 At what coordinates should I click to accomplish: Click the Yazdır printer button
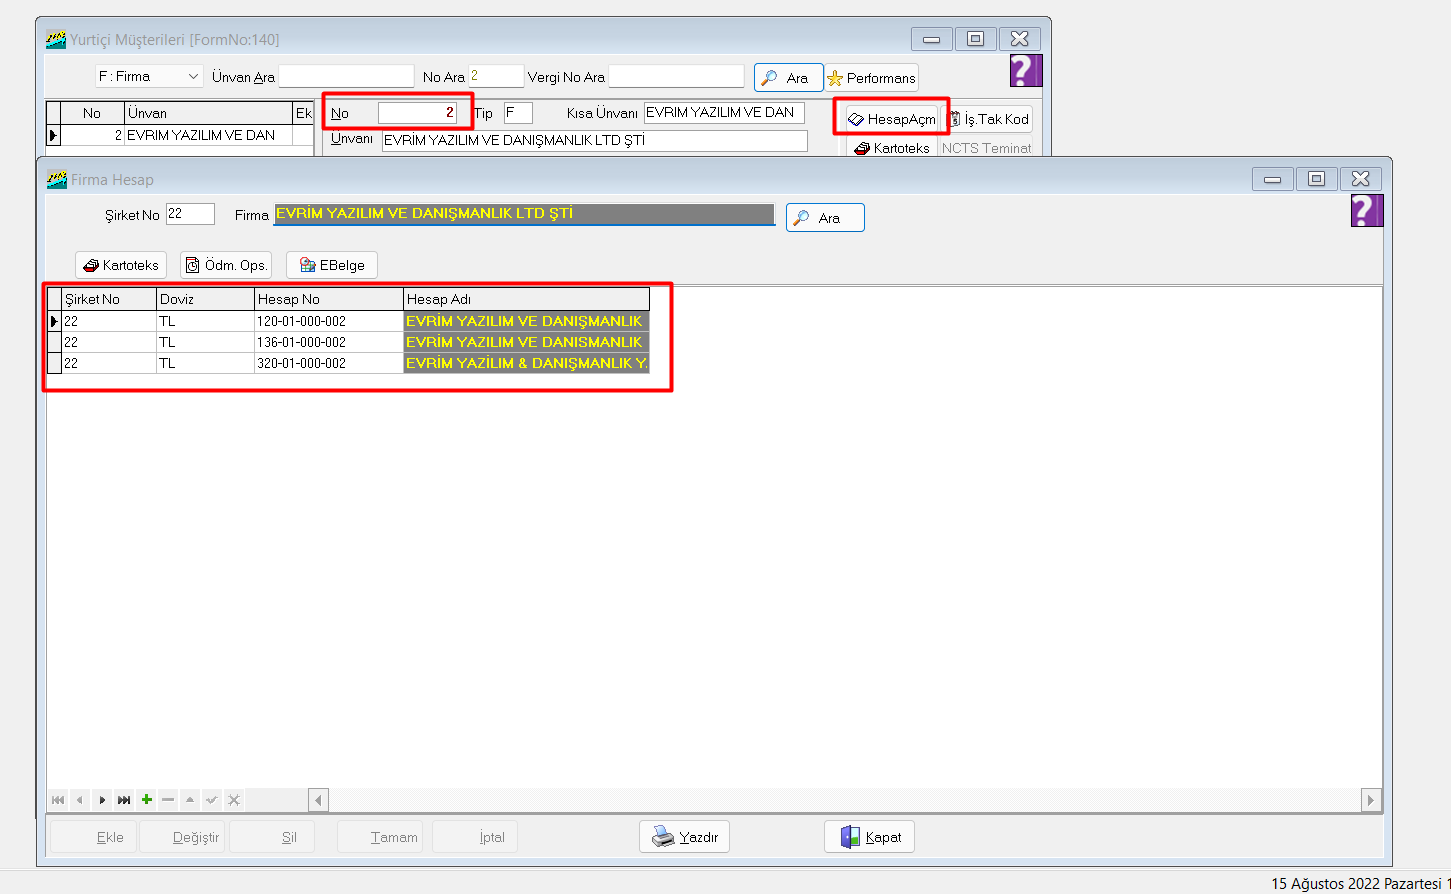685,837
